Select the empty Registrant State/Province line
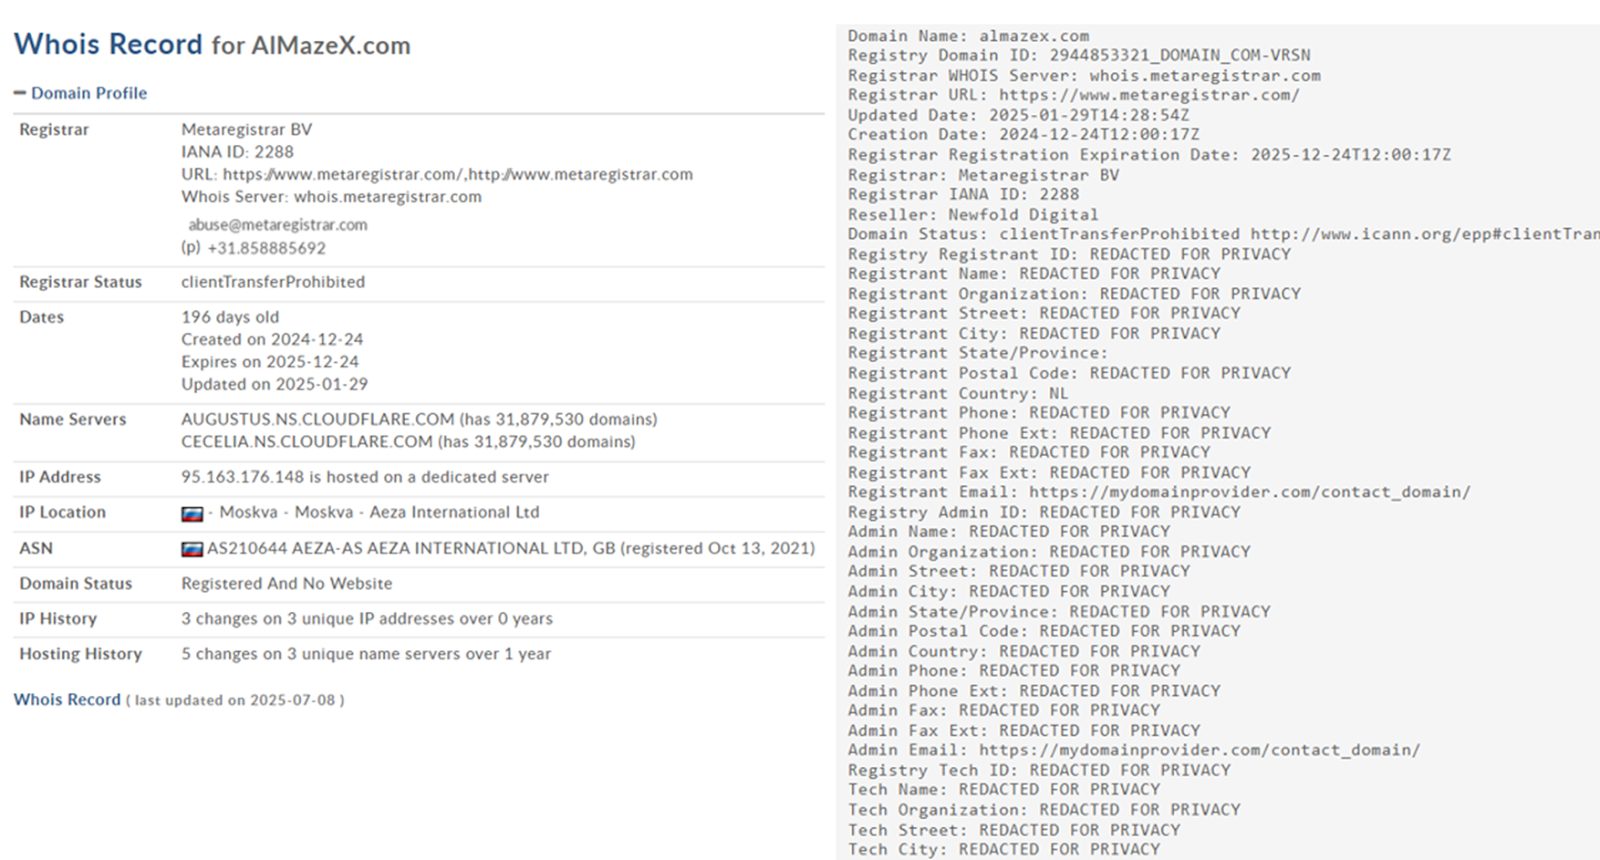 click(978, 353)
